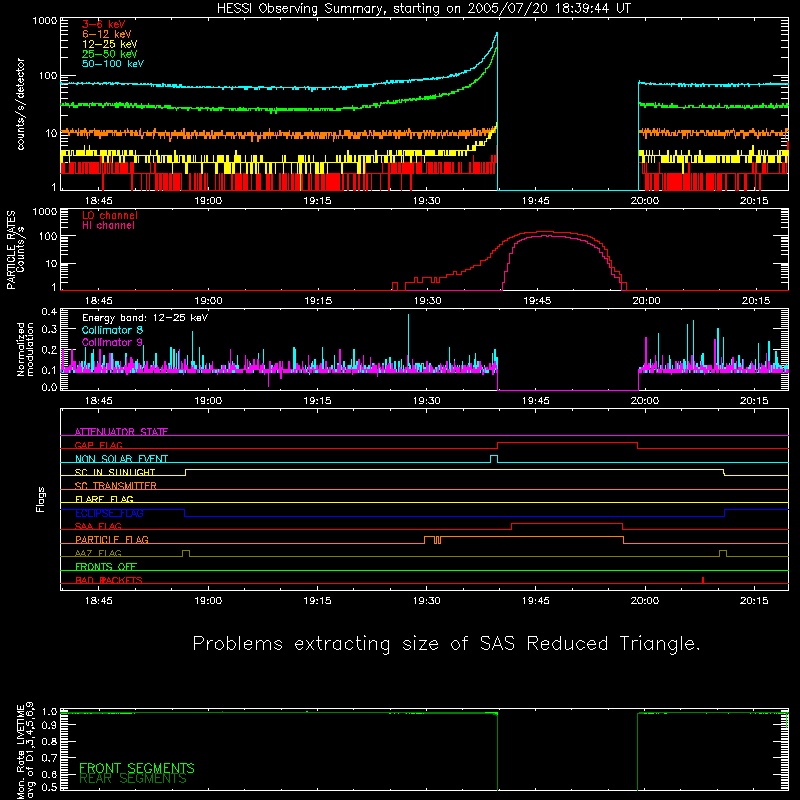This screenshot has height=800, width=800.
Task: Select the red 3-6 keV legend label
Action: pos(104,24)
